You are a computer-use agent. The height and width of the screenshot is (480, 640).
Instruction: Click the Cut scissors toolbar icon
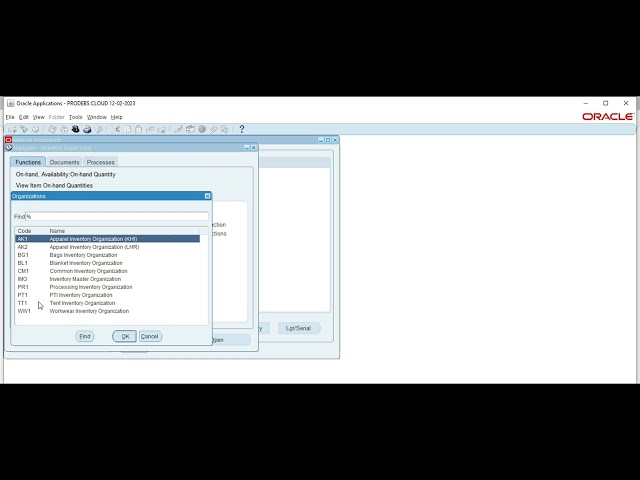pyautogui.click(x=116, y=129)
